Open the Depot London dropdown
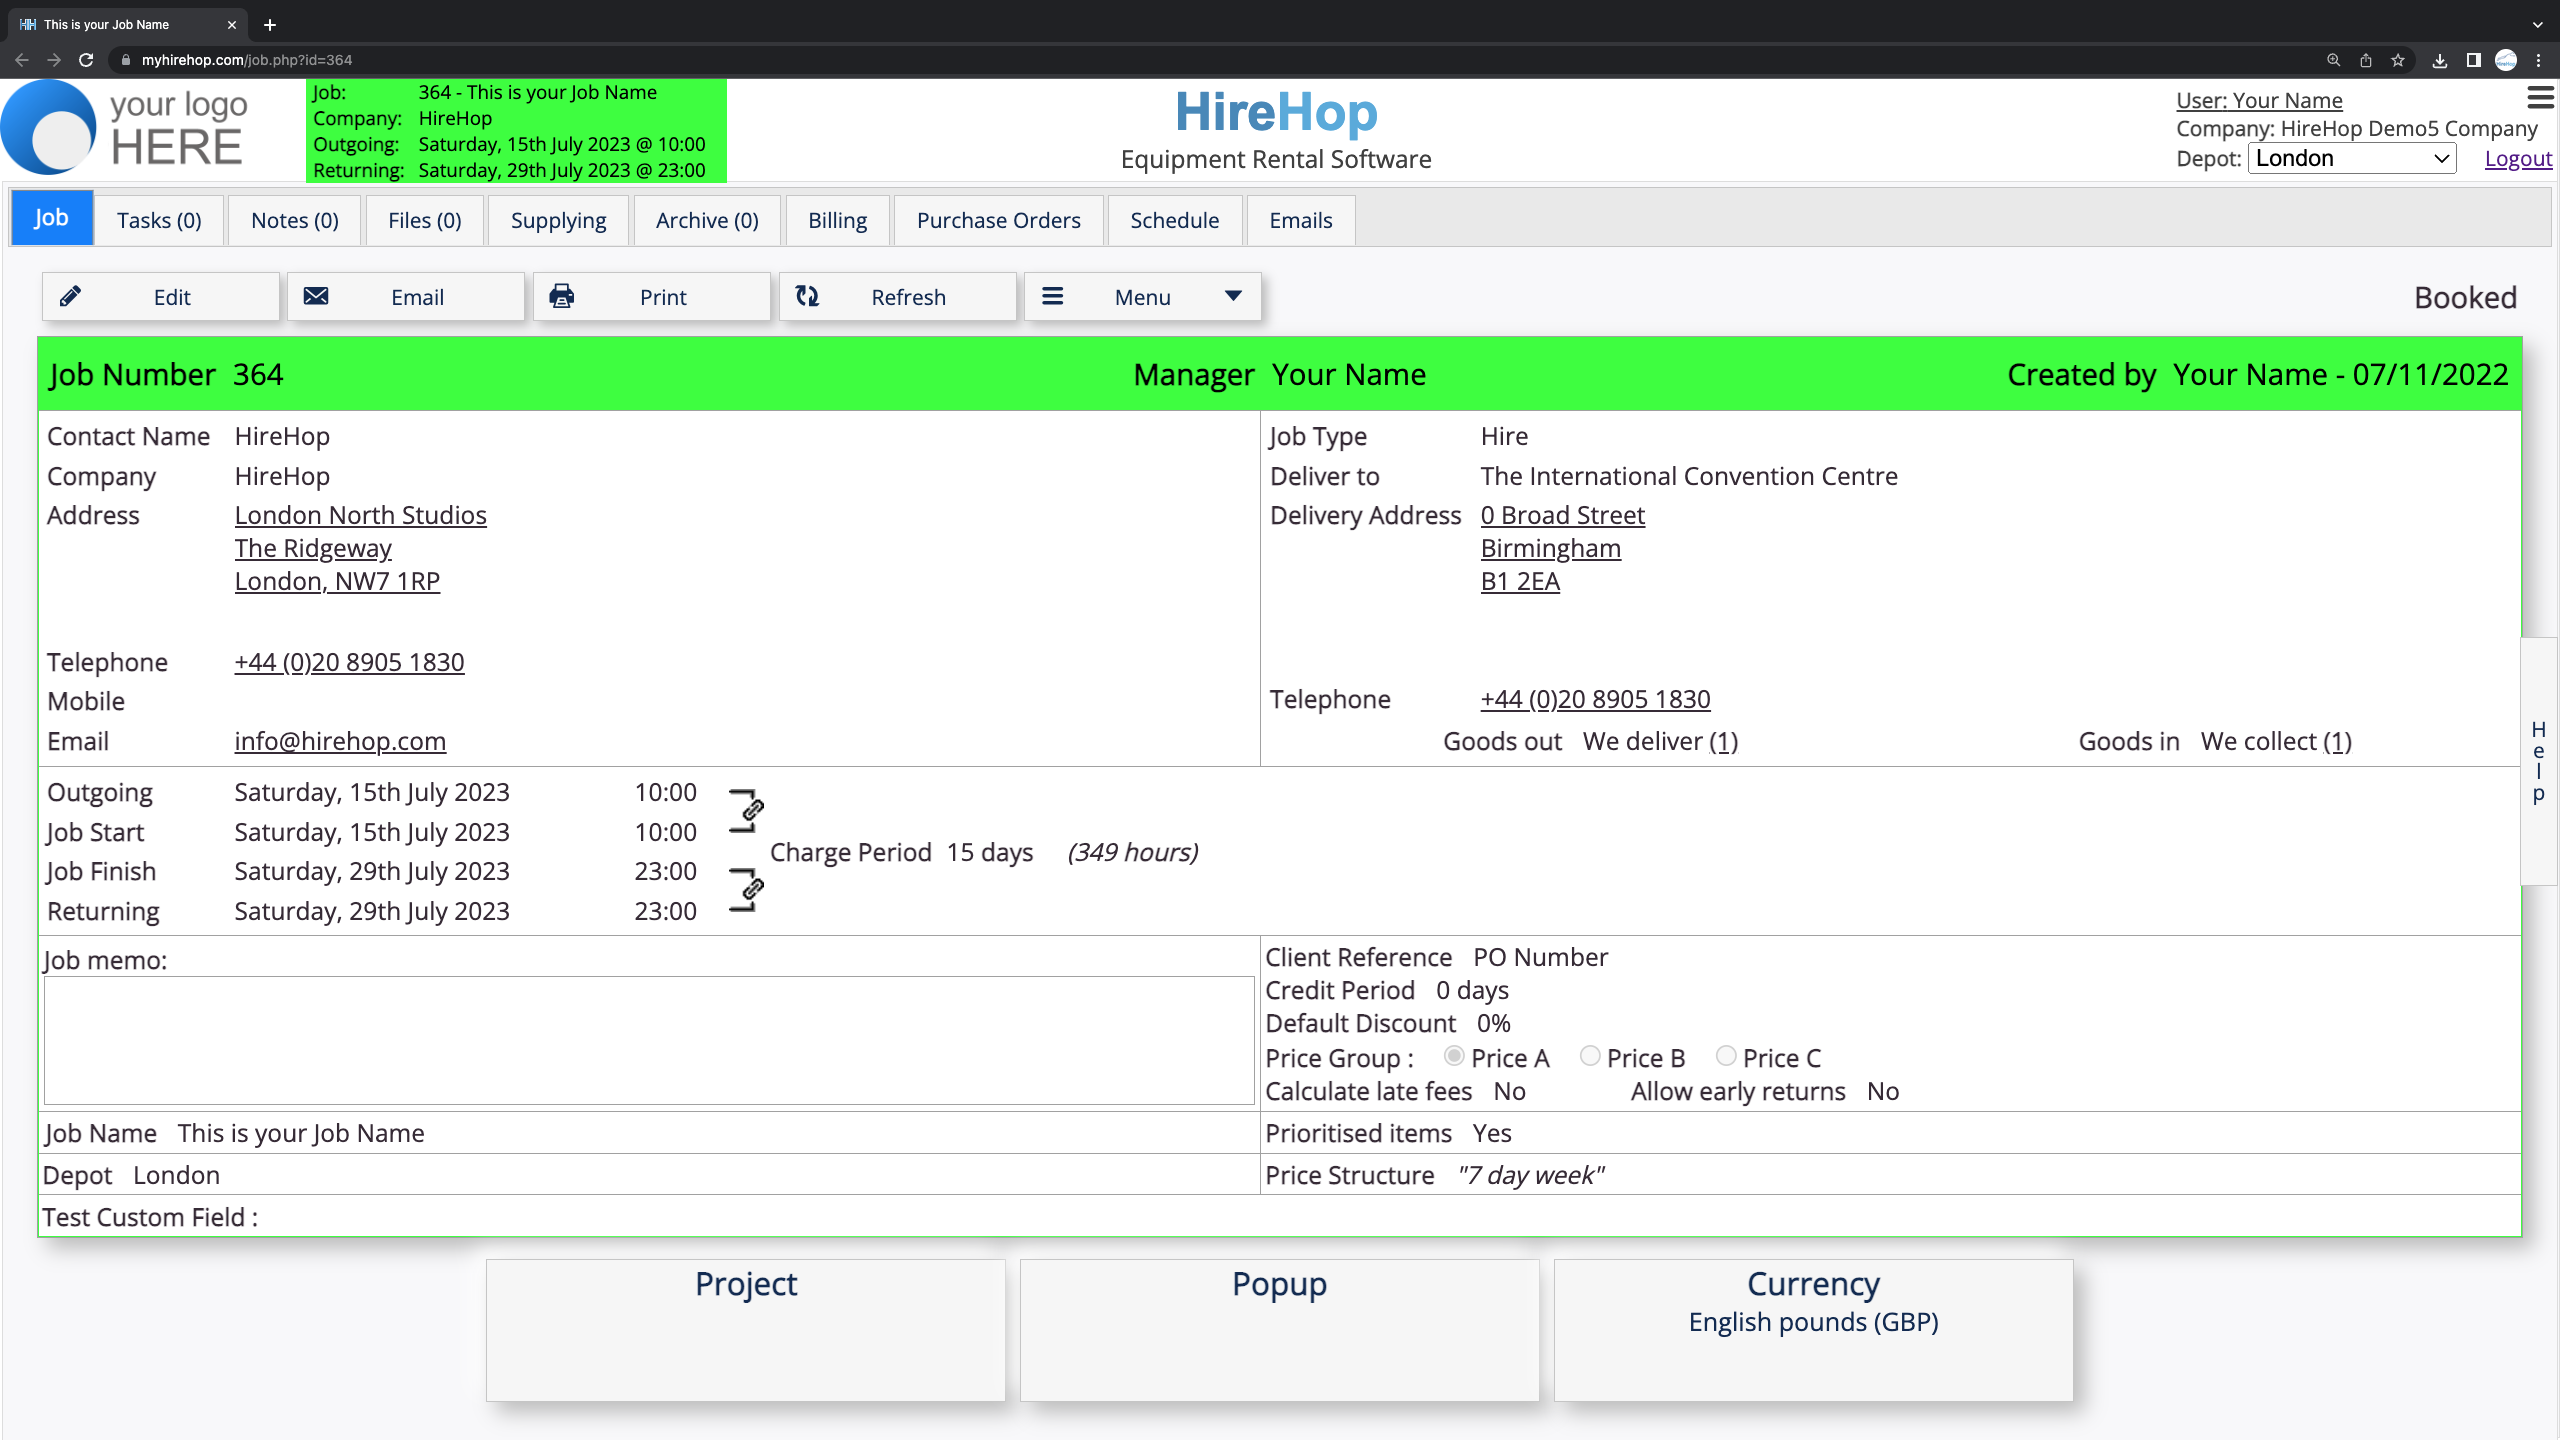The height and width of the screenshot is (1440, 2560). [2351, 159]
